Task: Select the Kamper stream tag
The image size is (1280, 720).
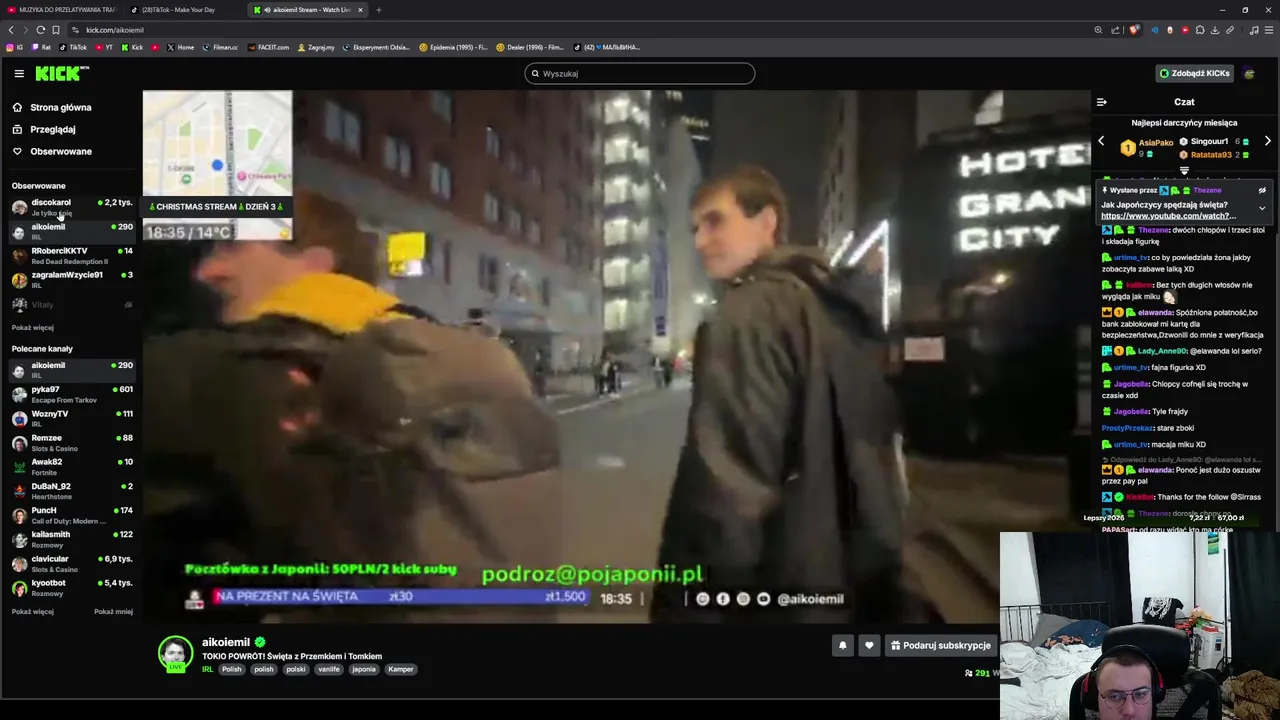Action: coord(401,669)
